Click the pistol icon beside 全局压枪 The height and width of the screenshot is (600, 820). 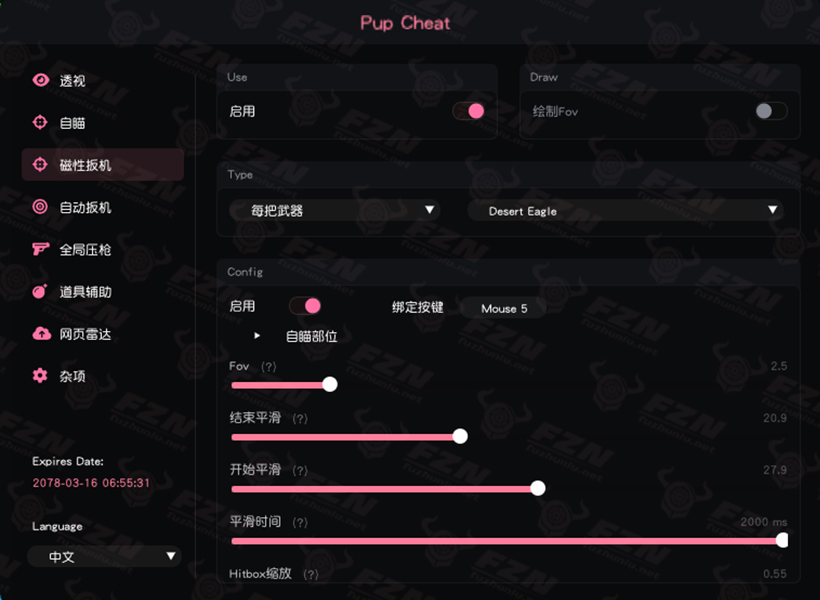pos(41,249)
